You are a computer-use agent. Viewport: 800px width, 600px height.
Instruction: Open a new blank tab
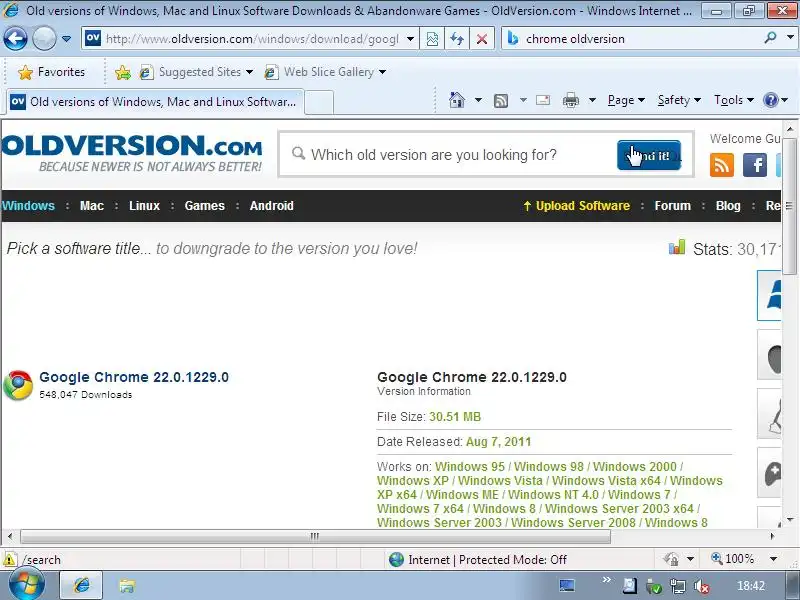pyautogui.click(x=319, y=103)
